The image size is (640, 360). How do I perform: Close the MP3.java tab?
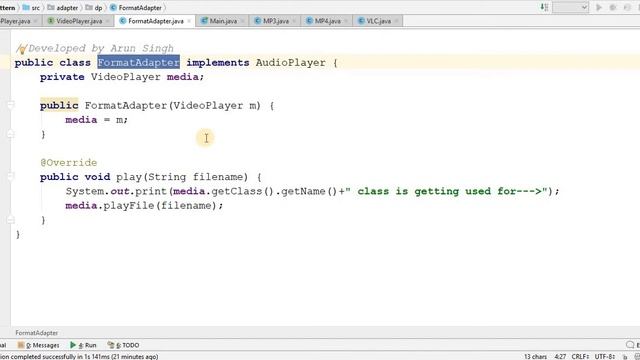point(294,21)
